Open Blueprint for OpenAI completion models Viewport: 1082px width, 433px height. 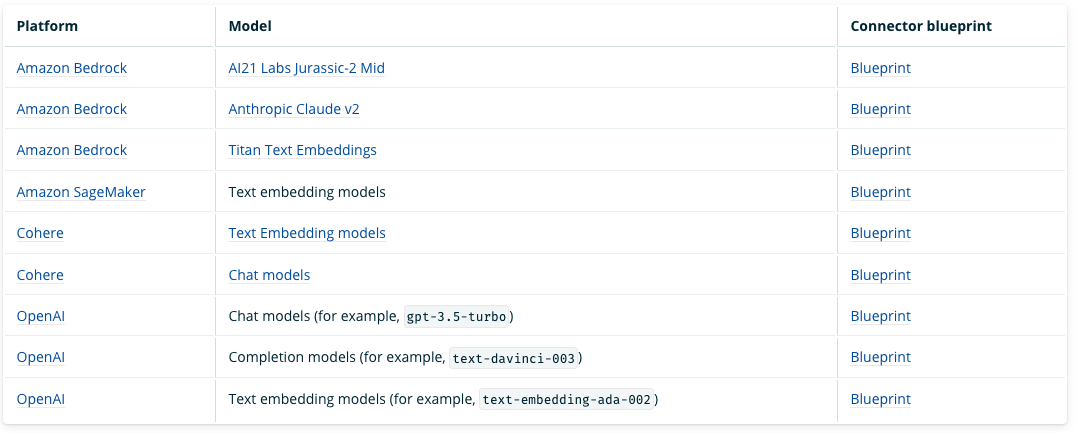click(880, 357)
